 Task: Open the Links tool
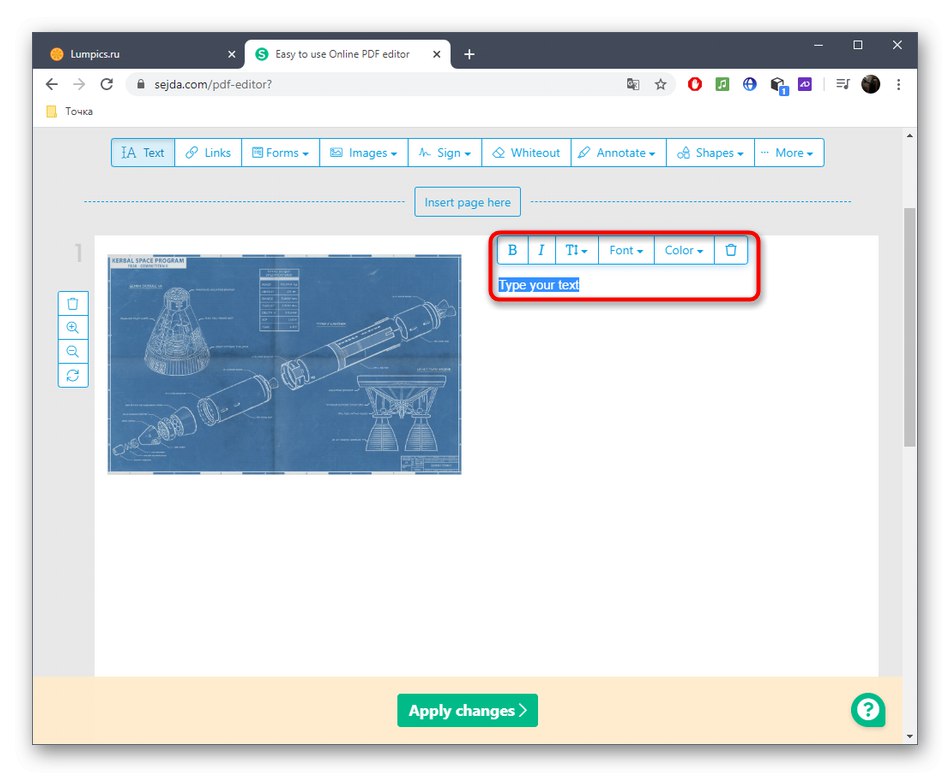[x=207, y=152]
